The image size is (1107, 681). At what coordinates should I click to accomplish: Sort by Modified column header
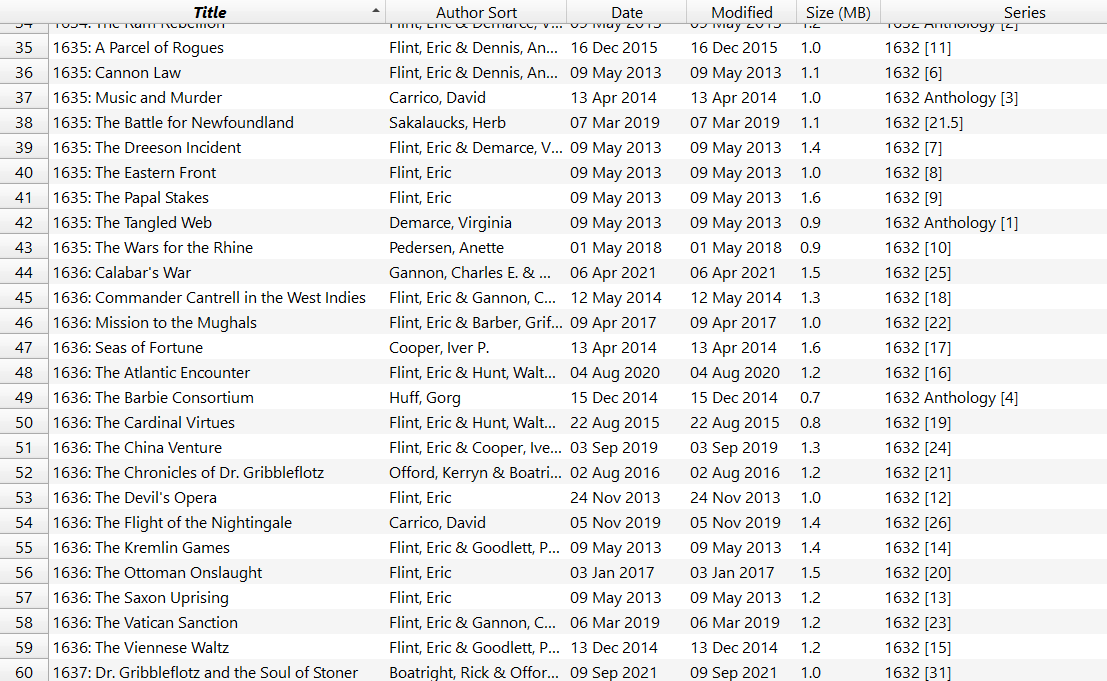(741, 12)
